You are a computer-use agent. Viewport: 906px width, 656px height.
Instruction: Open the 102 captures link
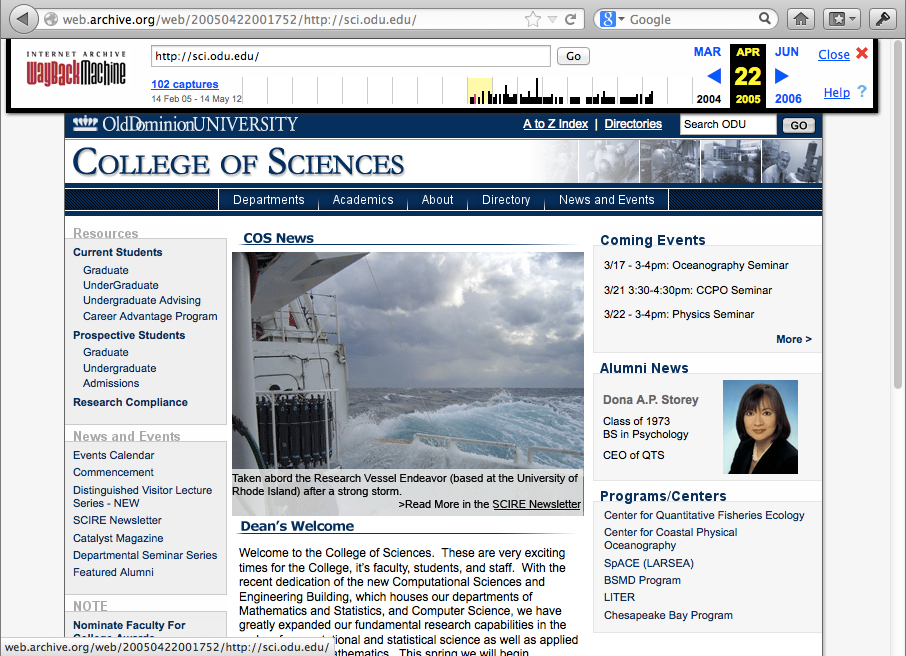[185, 84]
